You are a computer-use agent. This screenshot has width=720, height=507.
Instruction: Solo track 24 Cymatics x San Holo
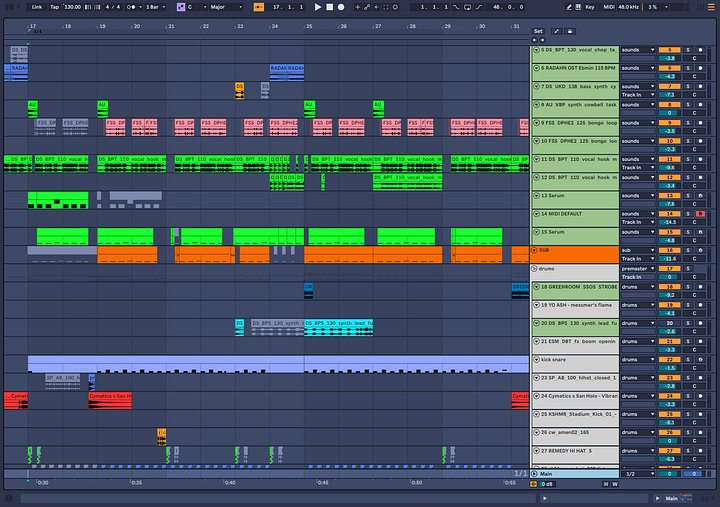pos(688,396)
